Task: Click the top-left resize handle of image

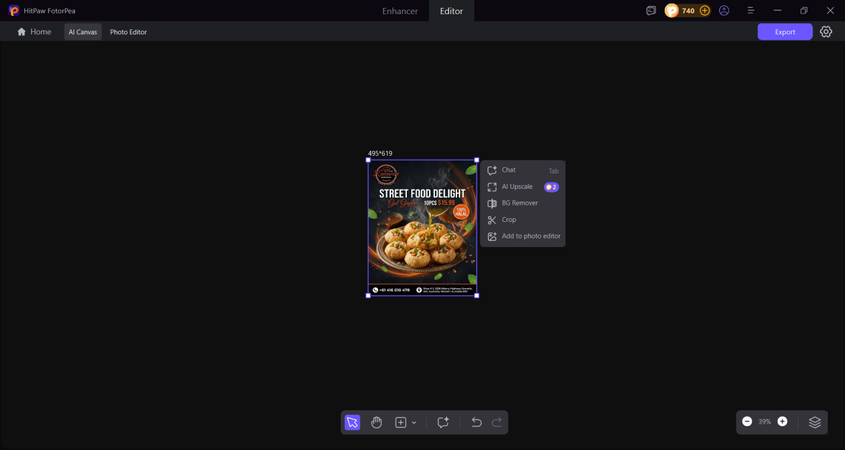Action: pyautogui.click(x=369, y=160)
